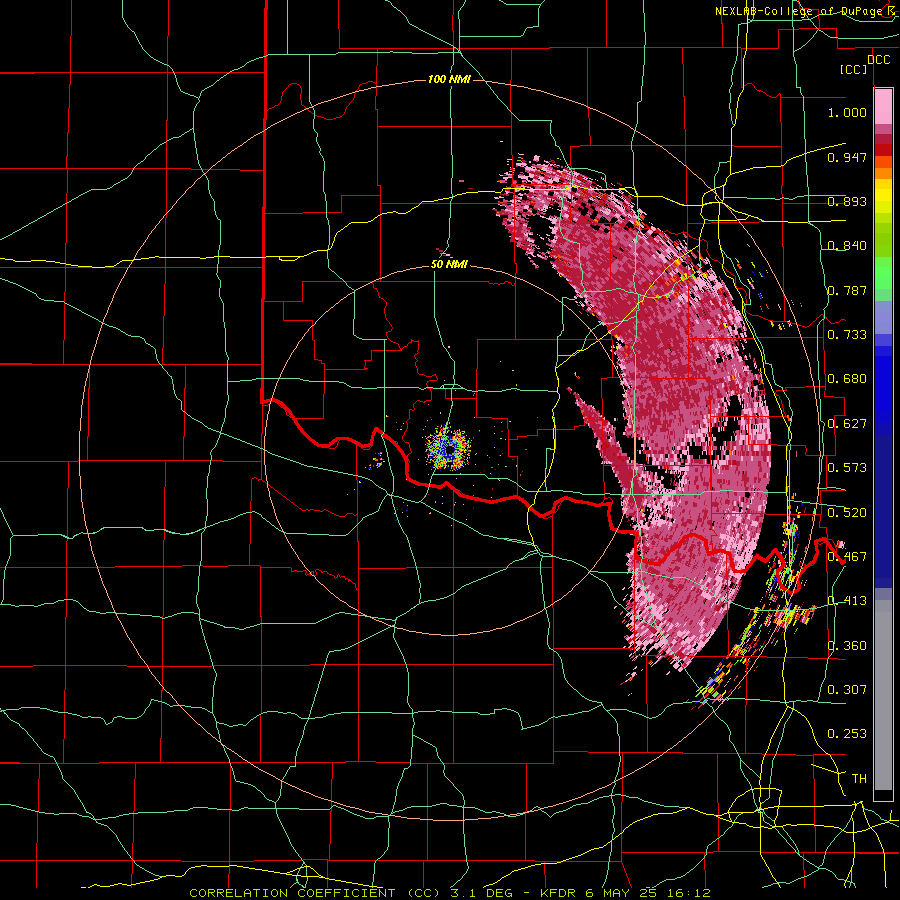Screen dimensions: 900x900
Task: Click the 0.893 legend value
Action: (x=847, y=201)
